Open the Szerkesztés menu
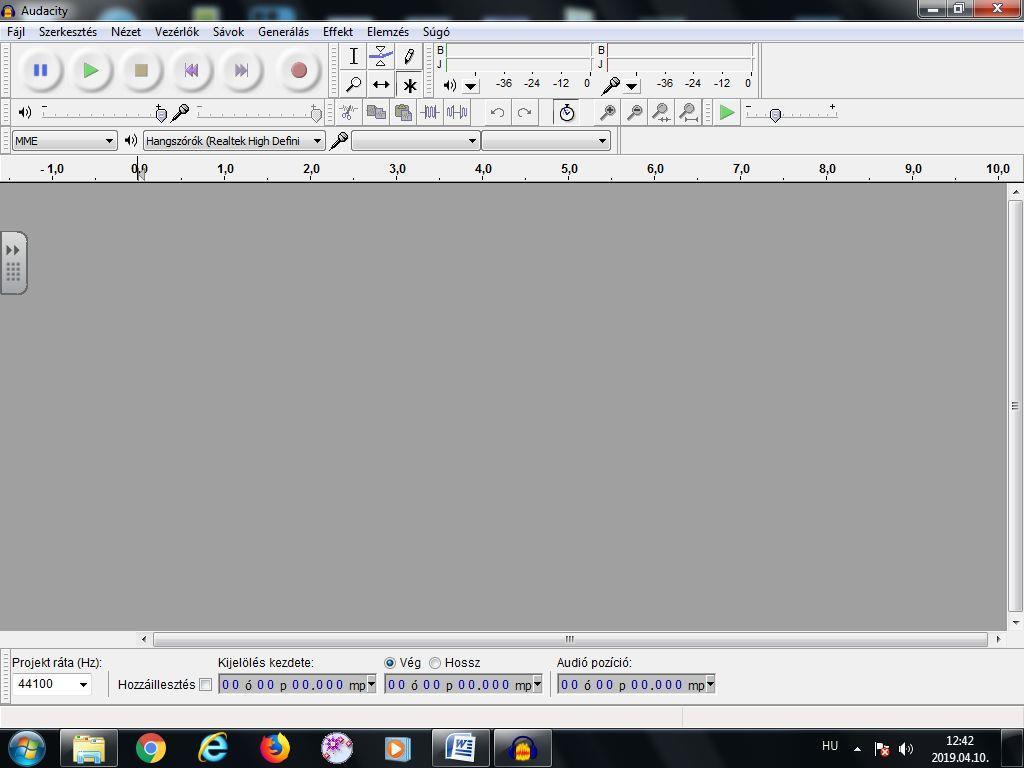 [68, 31]
